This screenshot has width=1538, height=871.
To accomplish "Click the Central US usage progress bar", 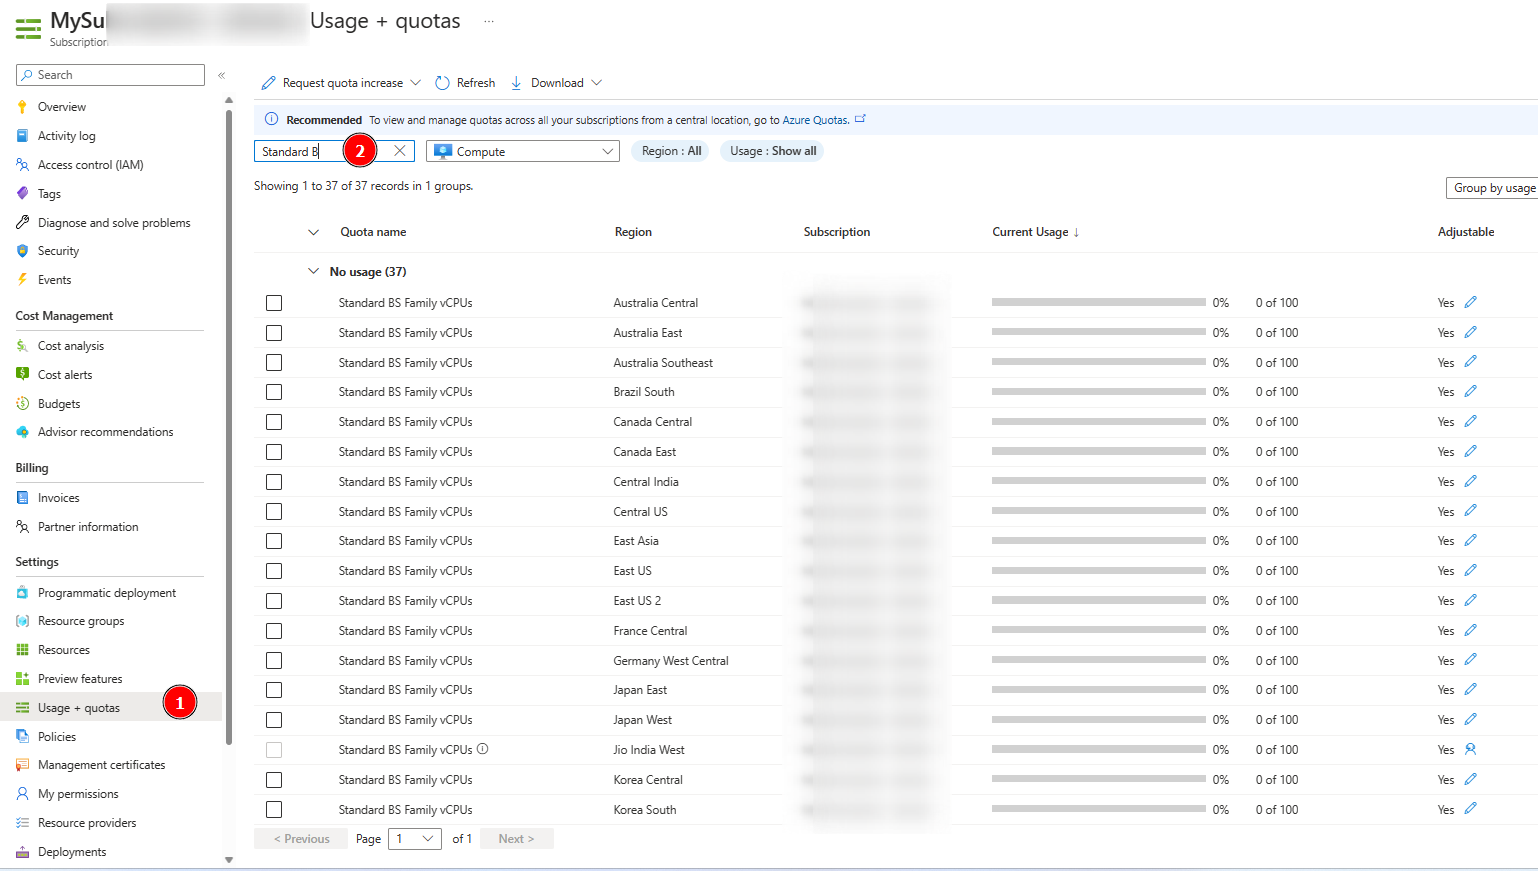I will 1098,511.
